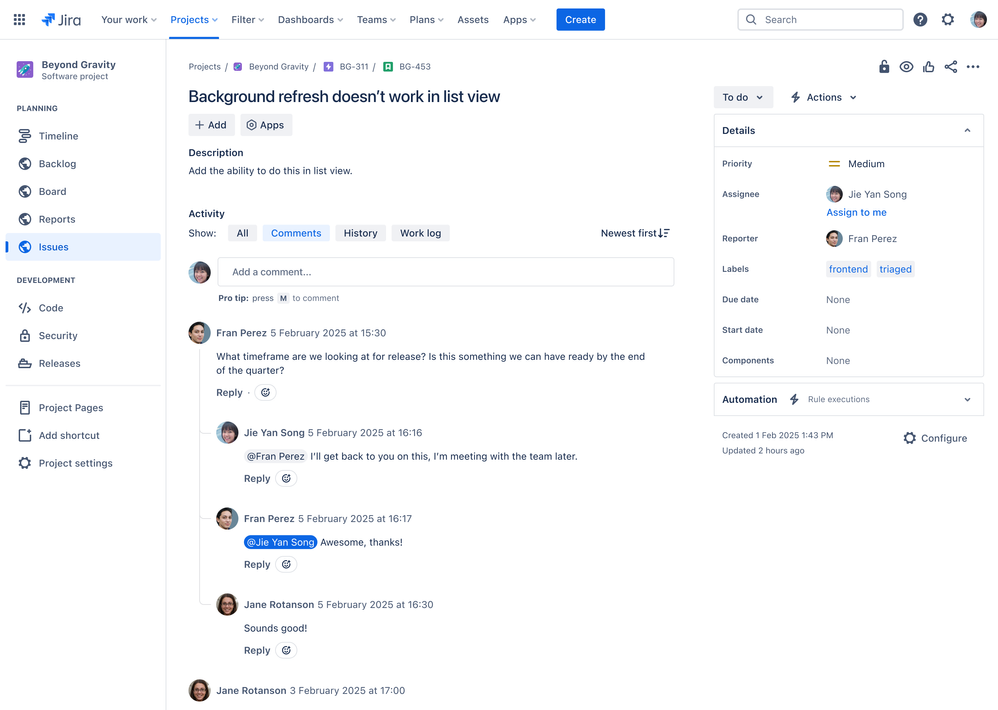Click the blue Create button
The image size is (998, 710).
pos(580,19)
